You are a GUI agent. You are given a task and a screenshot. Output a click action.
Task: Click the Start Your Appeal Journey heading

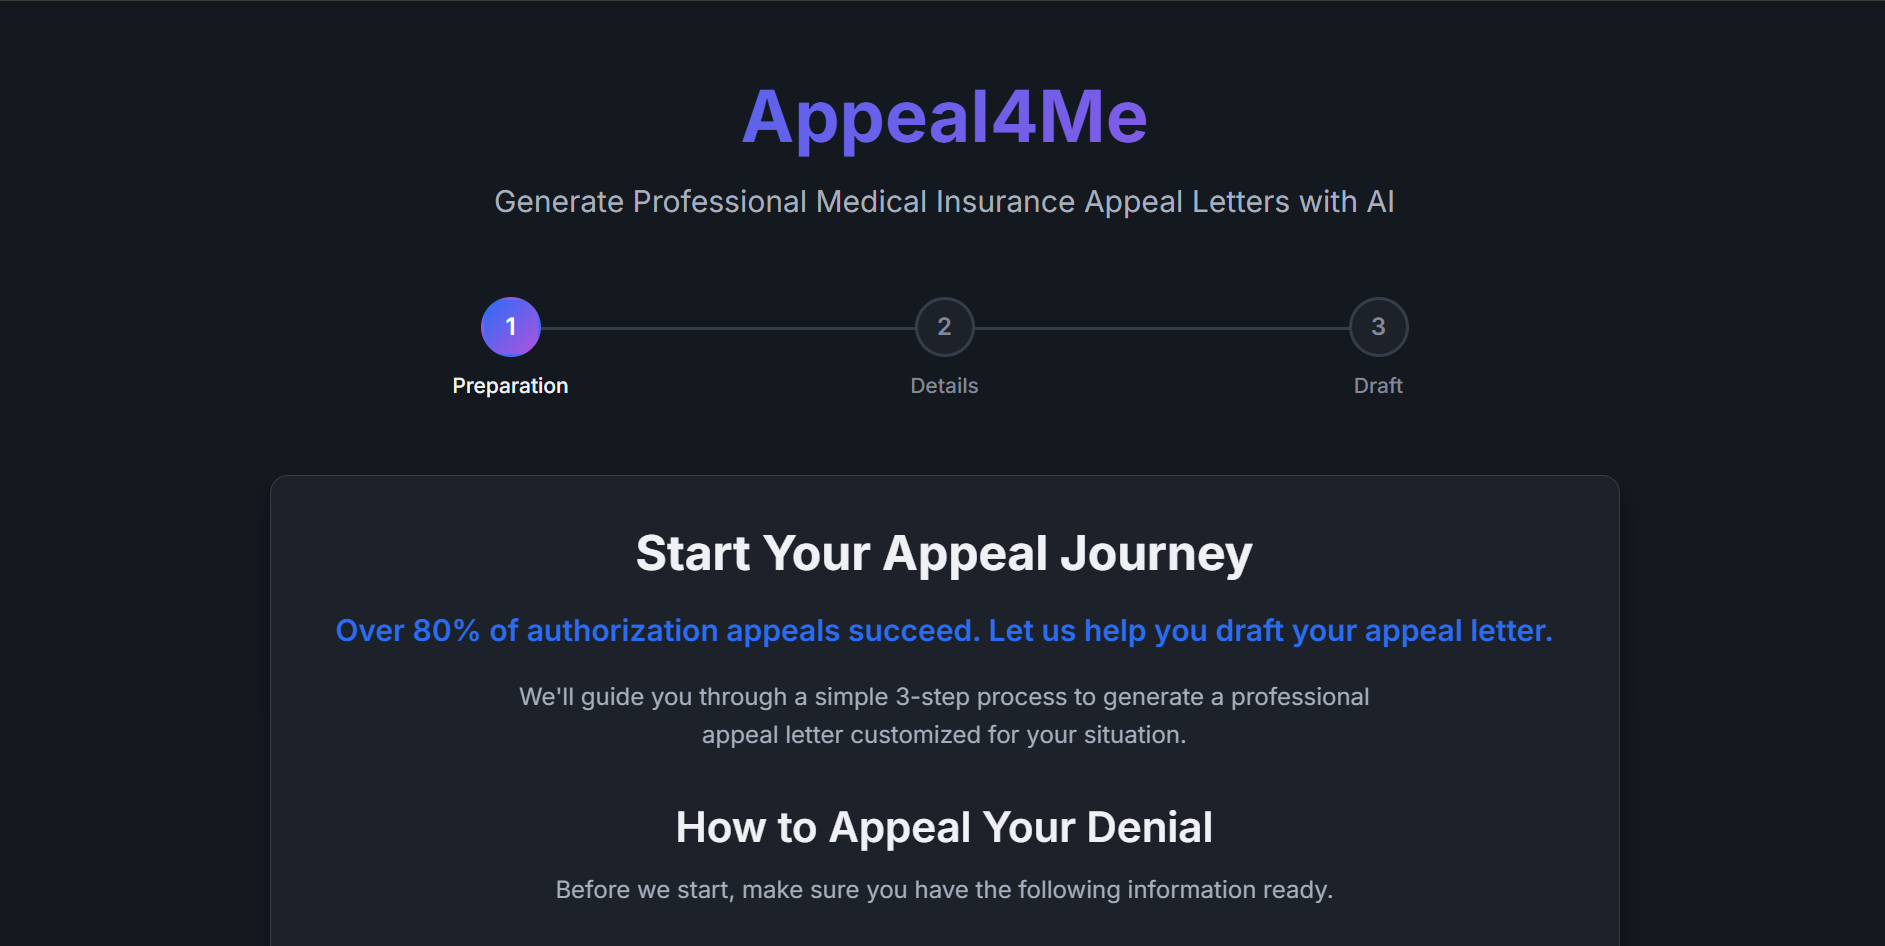(x=944, y=553)
